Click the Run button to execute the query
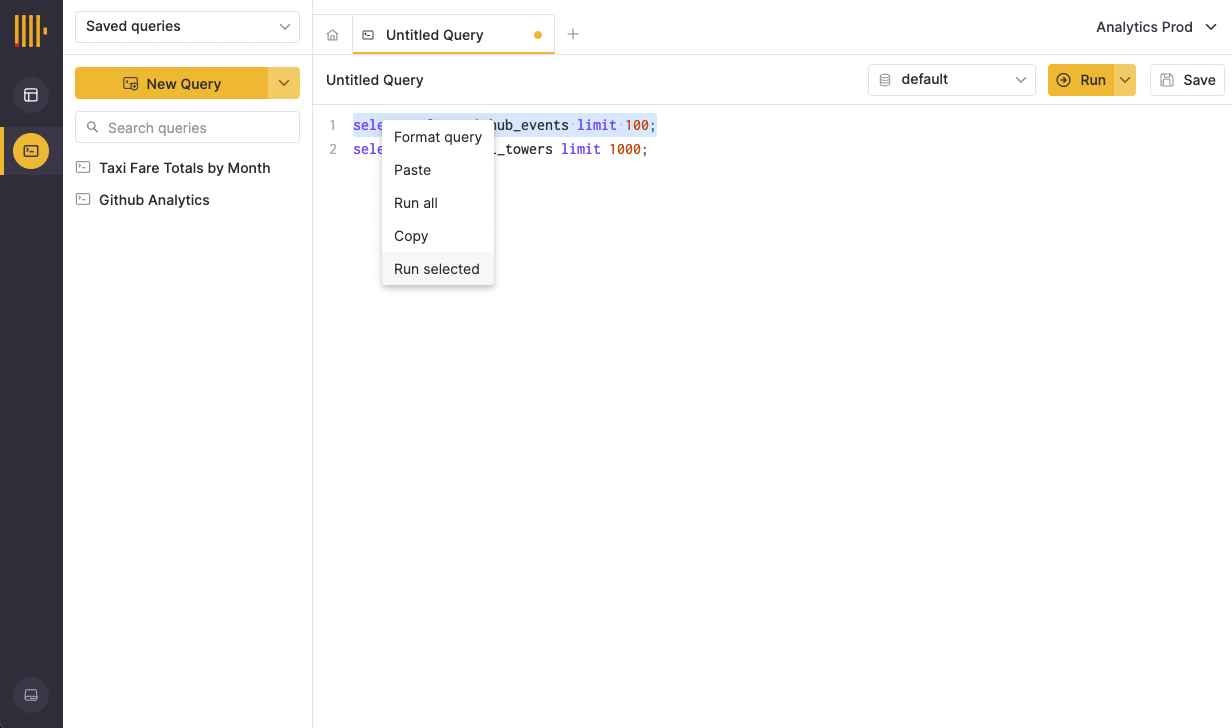The image size is (1232, 728). click(1085, 79)
